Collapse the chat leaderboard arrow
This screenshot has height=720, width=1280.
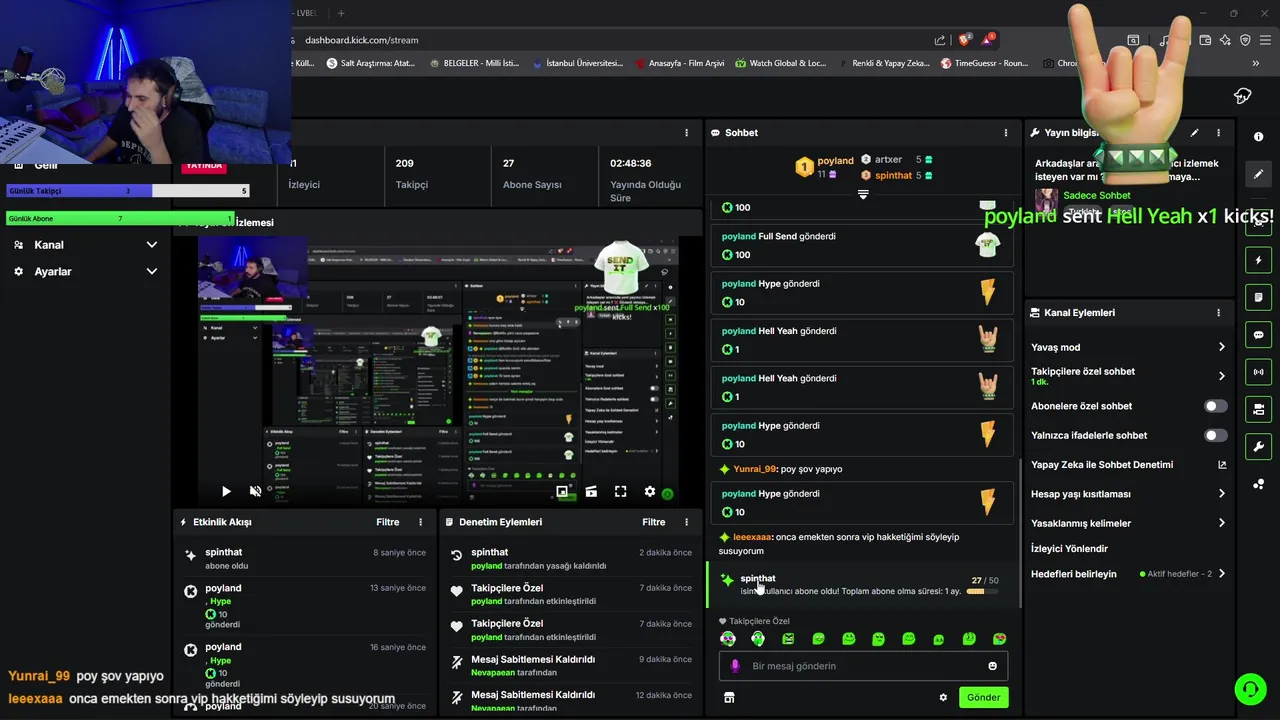pos(863,195)
